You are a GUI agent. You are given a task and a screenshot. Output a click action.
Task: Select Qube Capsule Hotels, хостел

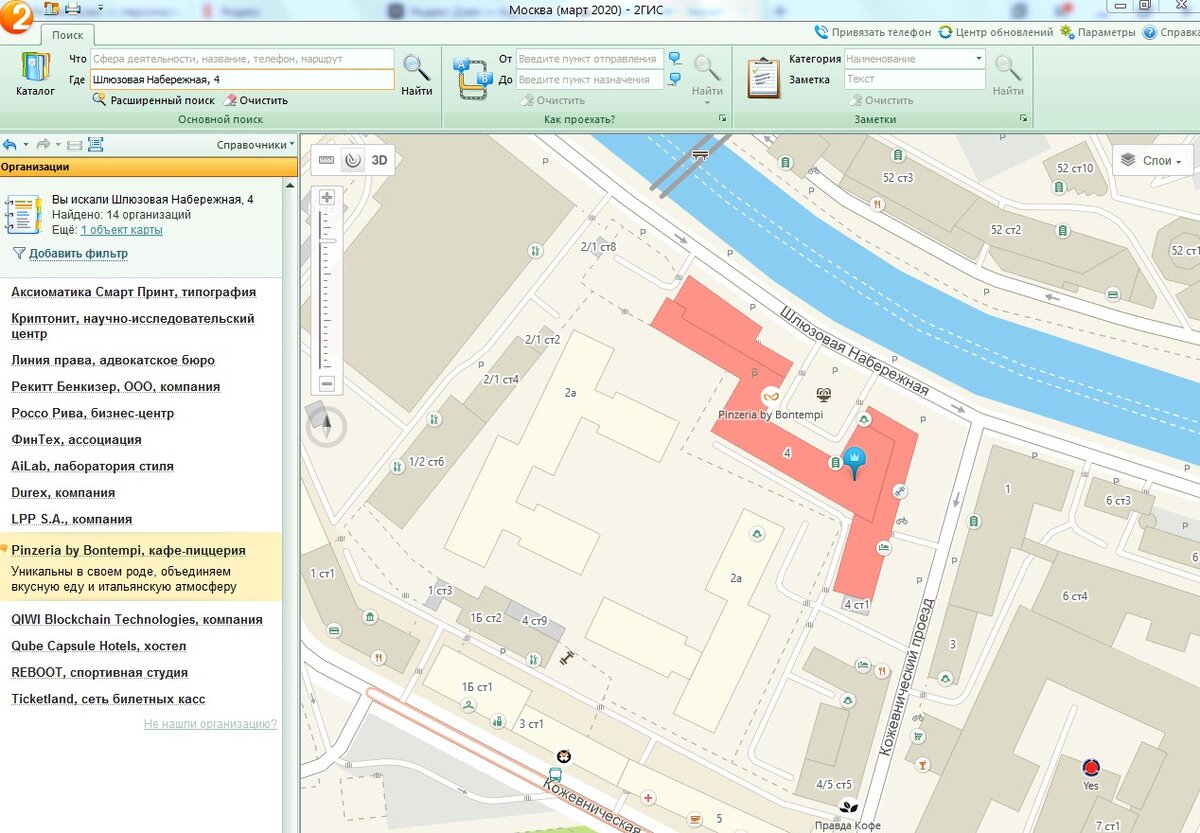point(99,646)
